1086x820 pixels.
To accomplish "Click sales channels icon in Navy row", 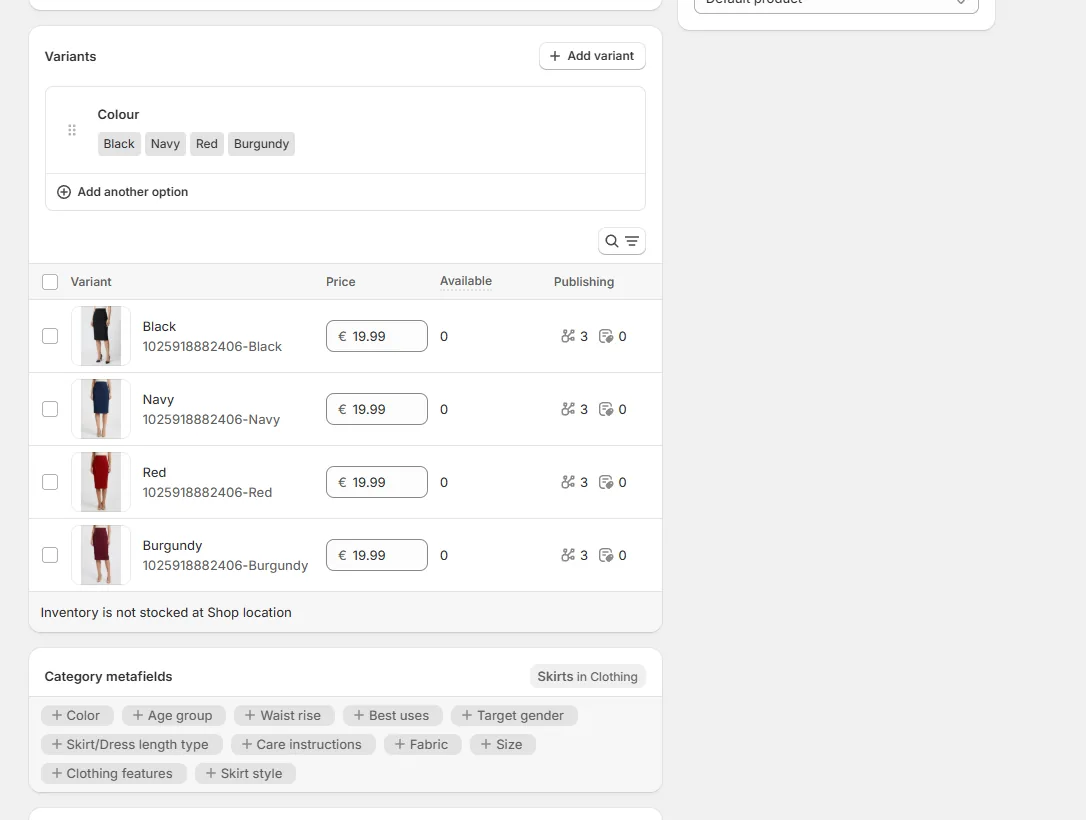I will point(568,409).
